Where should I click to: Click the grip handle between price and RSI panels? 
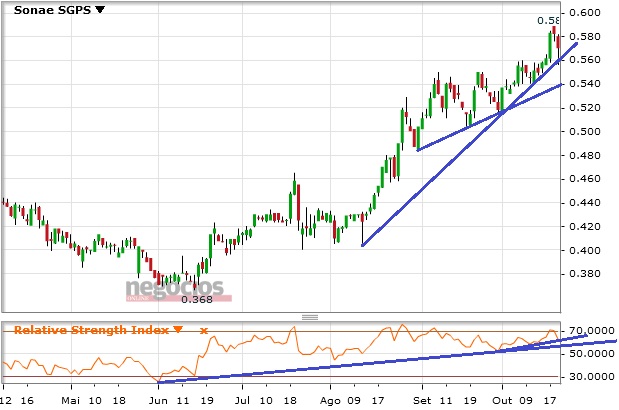[310, 317]
